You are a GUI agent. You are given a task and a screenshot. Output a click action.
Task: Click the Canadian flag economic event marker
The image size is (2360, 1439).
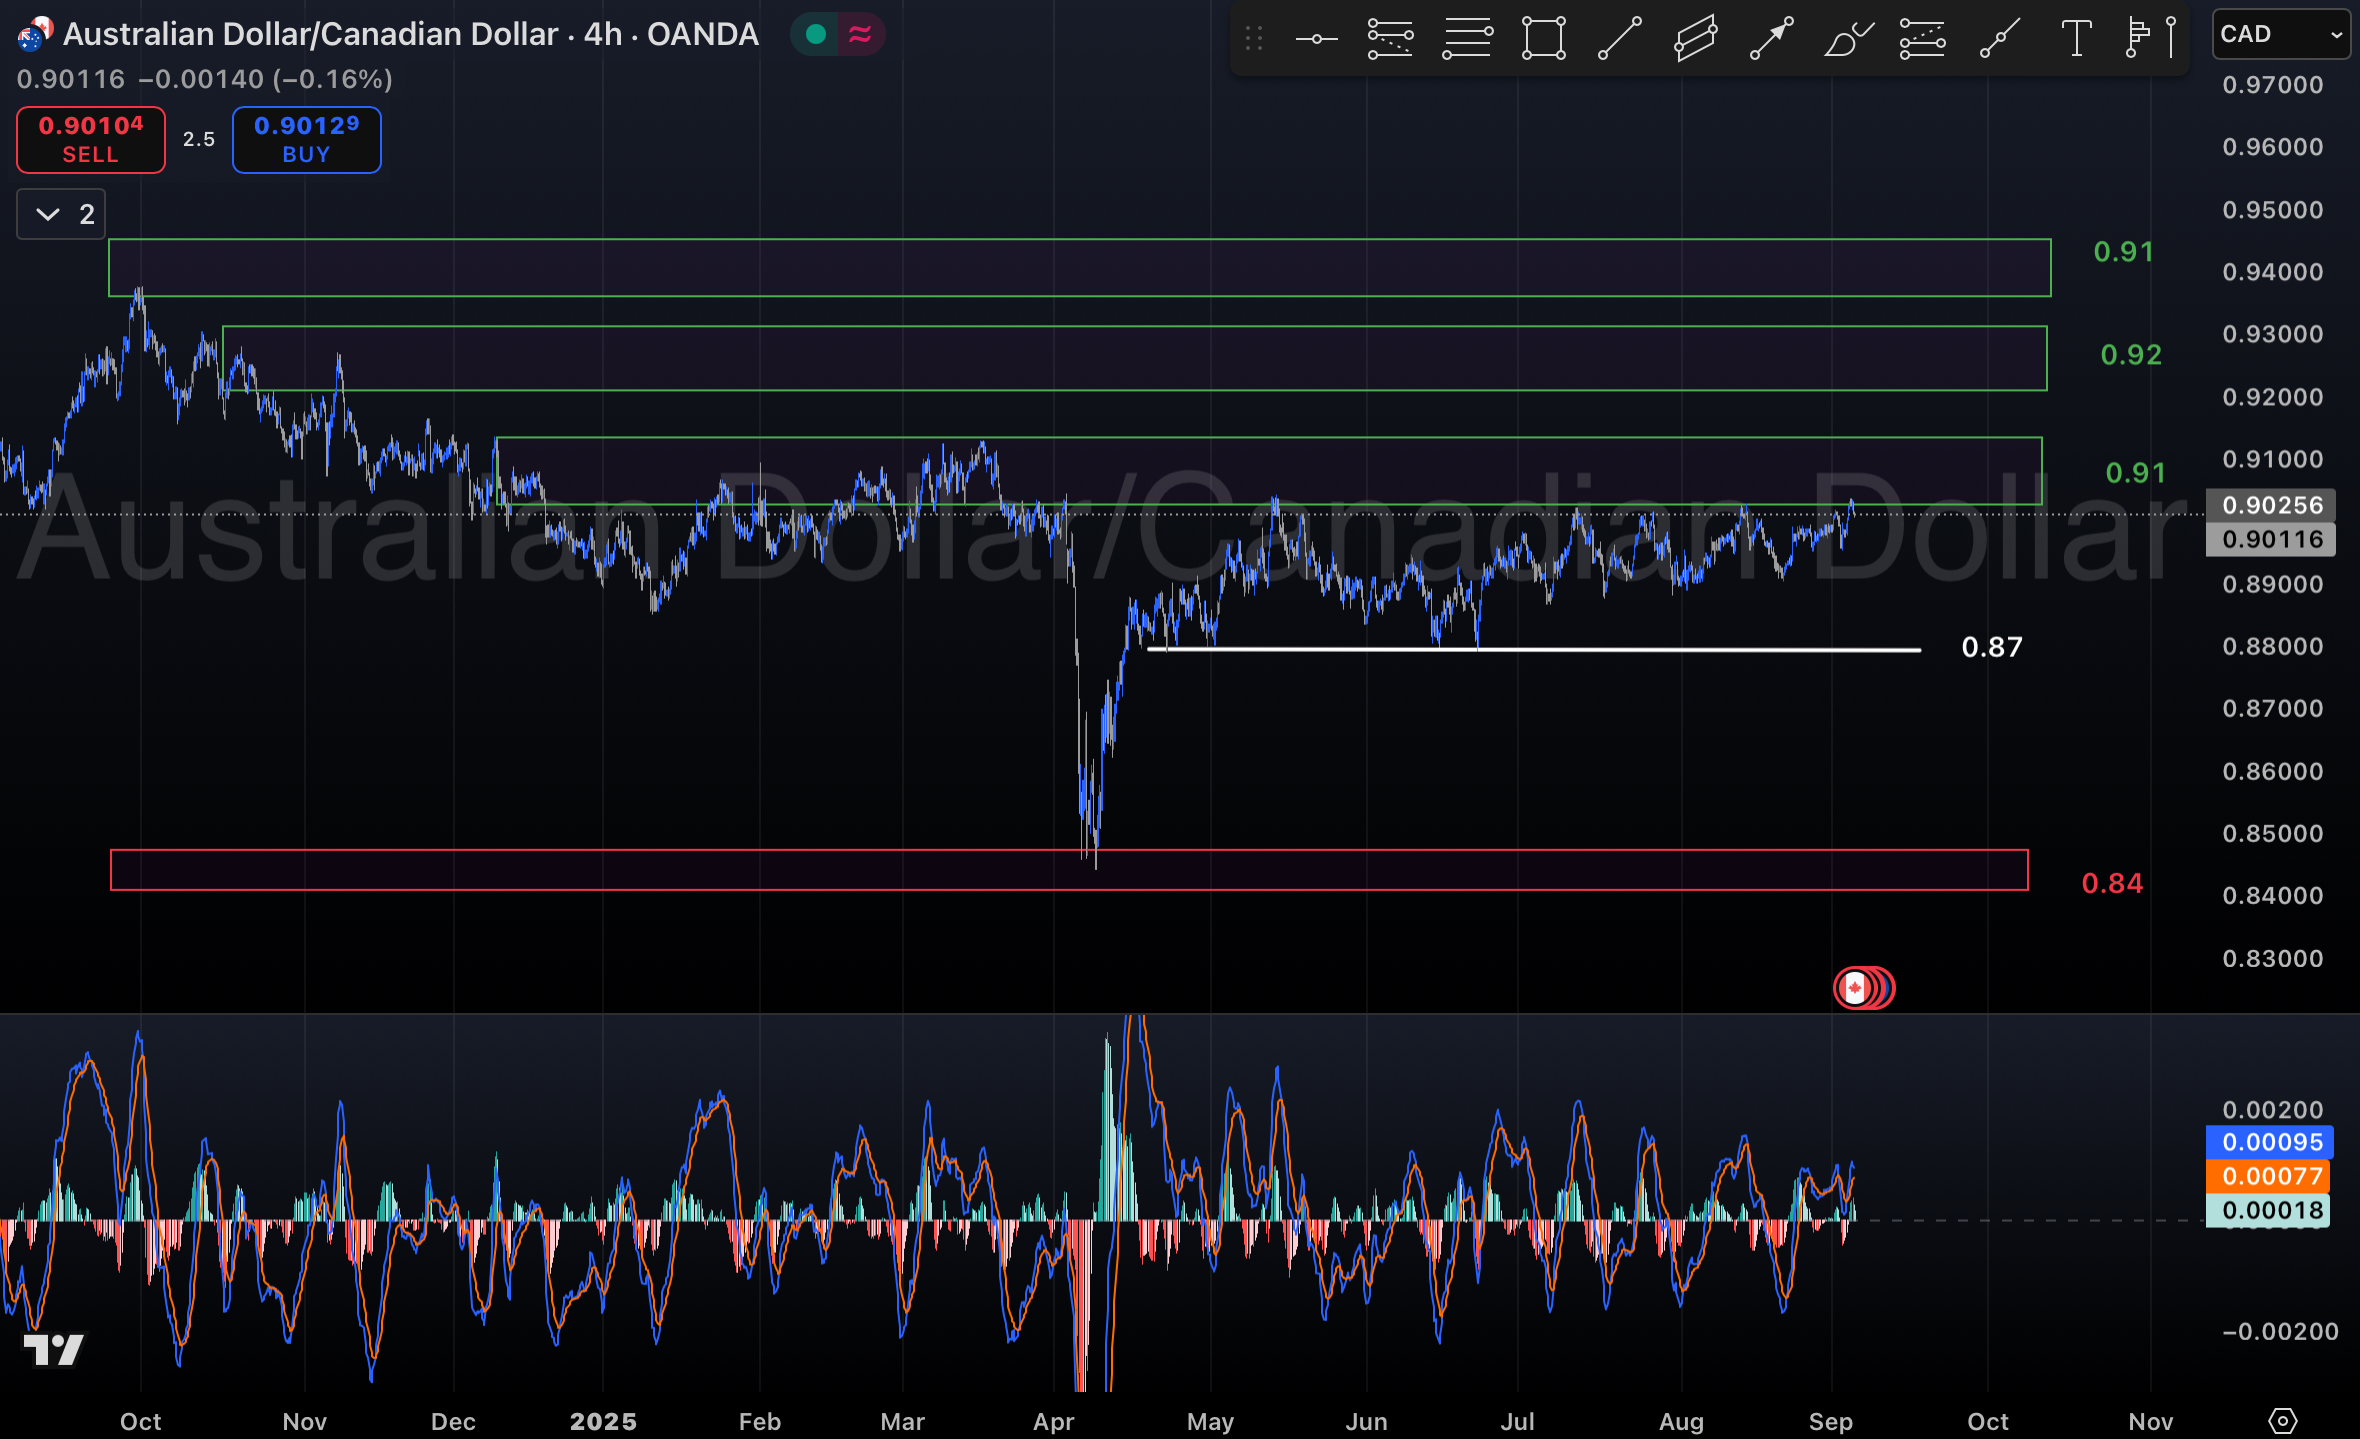pos(1857,987)
